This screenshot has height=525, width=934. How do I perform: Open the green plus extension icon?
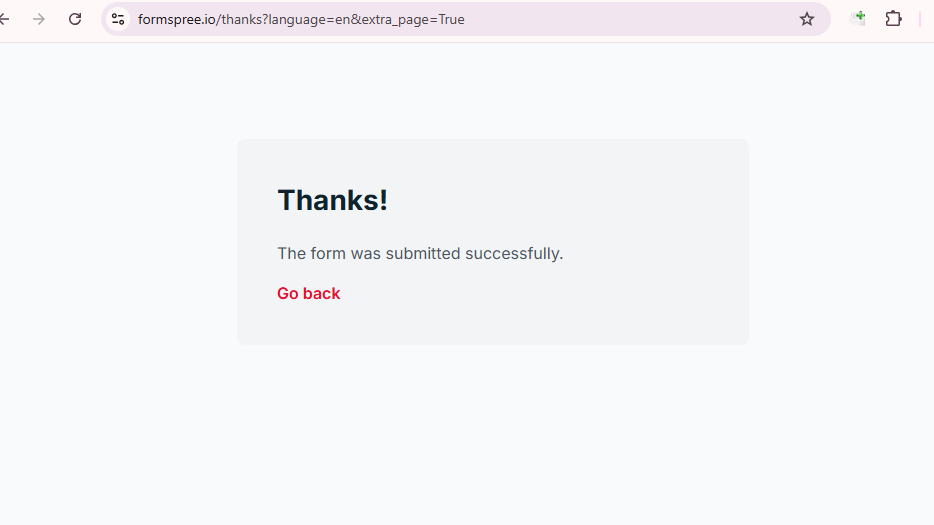click(858, 18)
